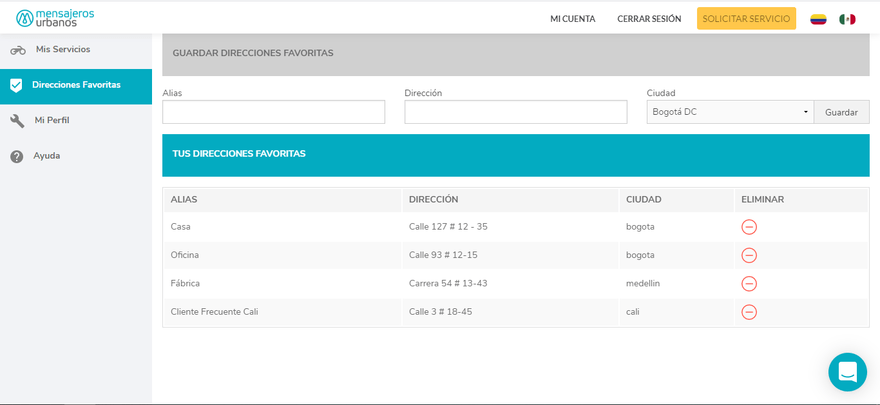
Task: Delete the Casa favorite address
Action: (749, 227)
